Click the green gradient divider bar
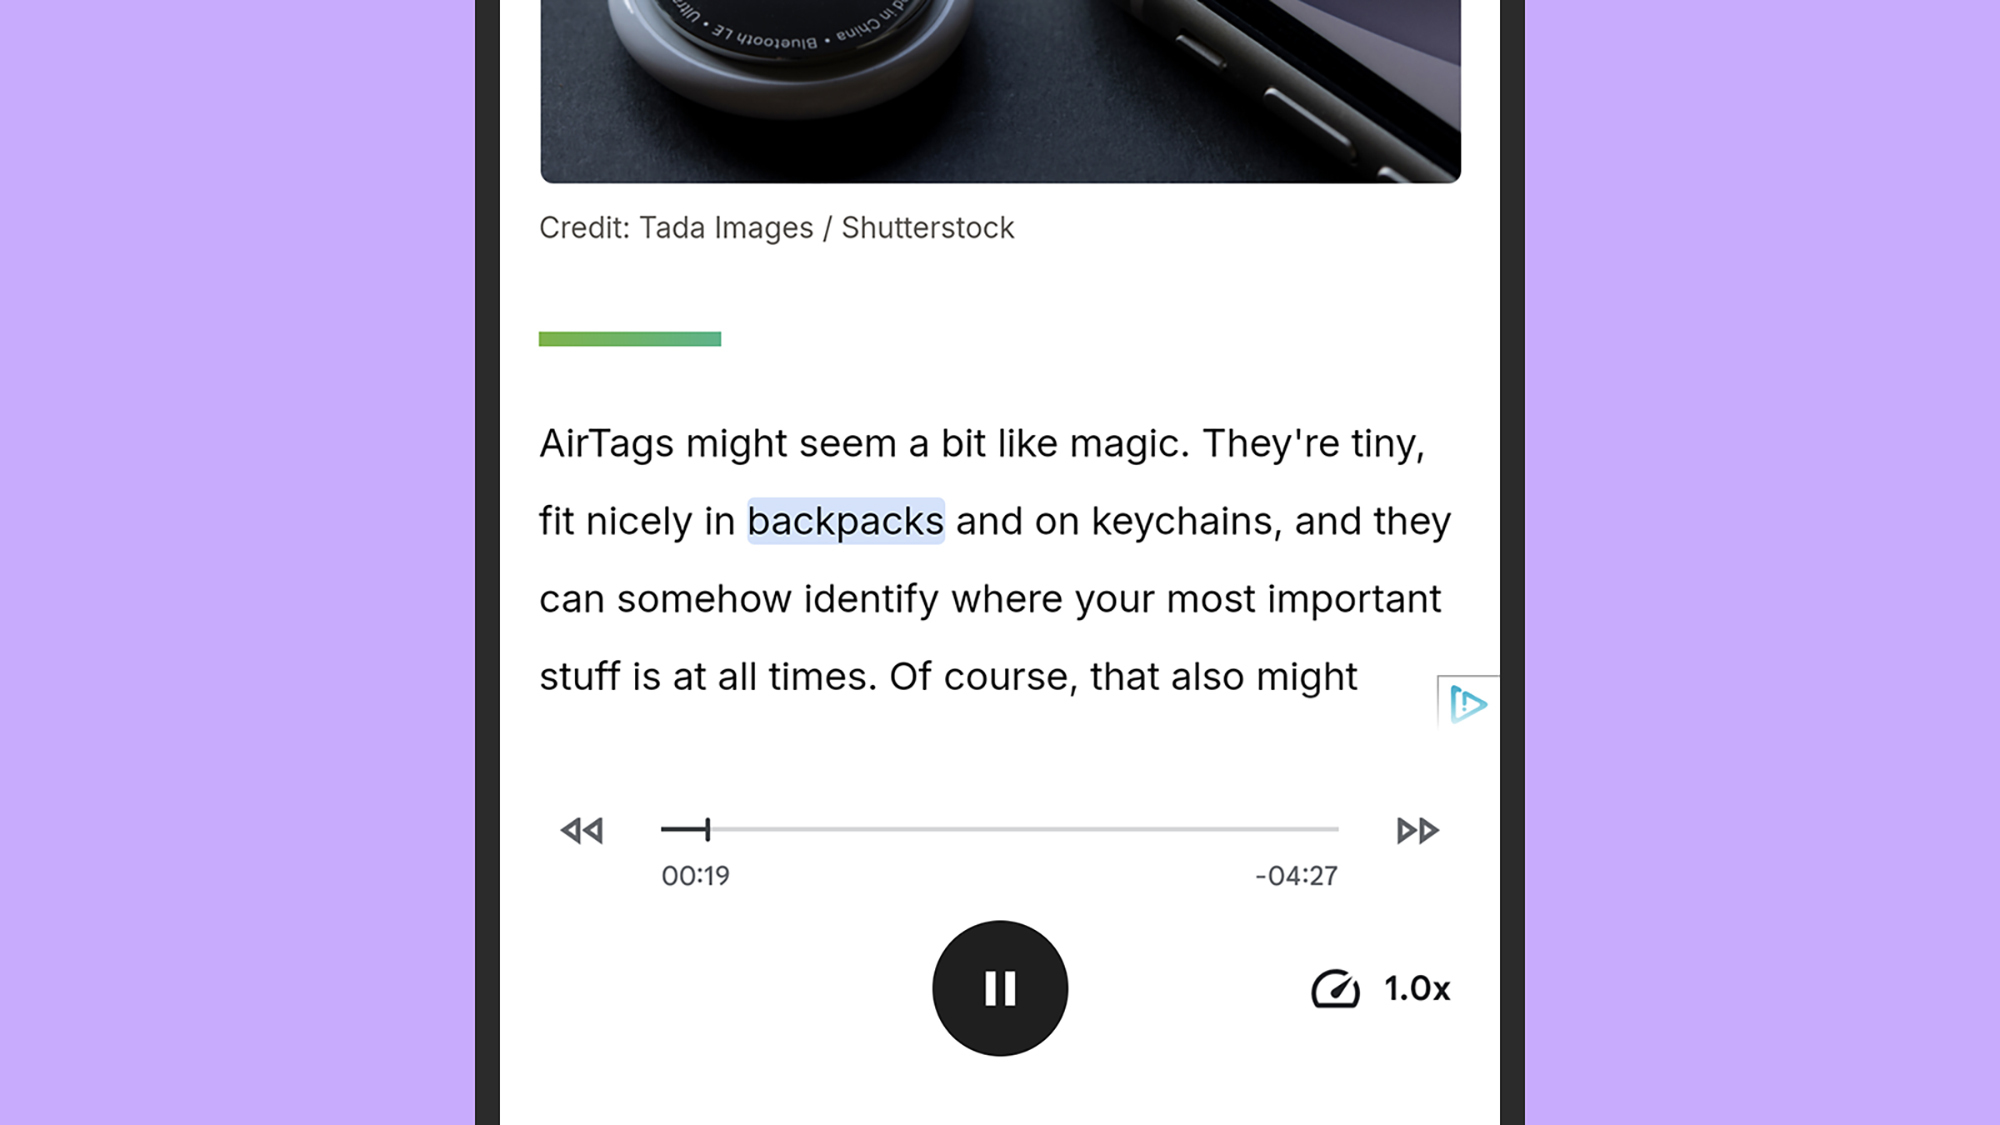The height and width of the screenshot is (1125, 2000). (x=630, y=339)
